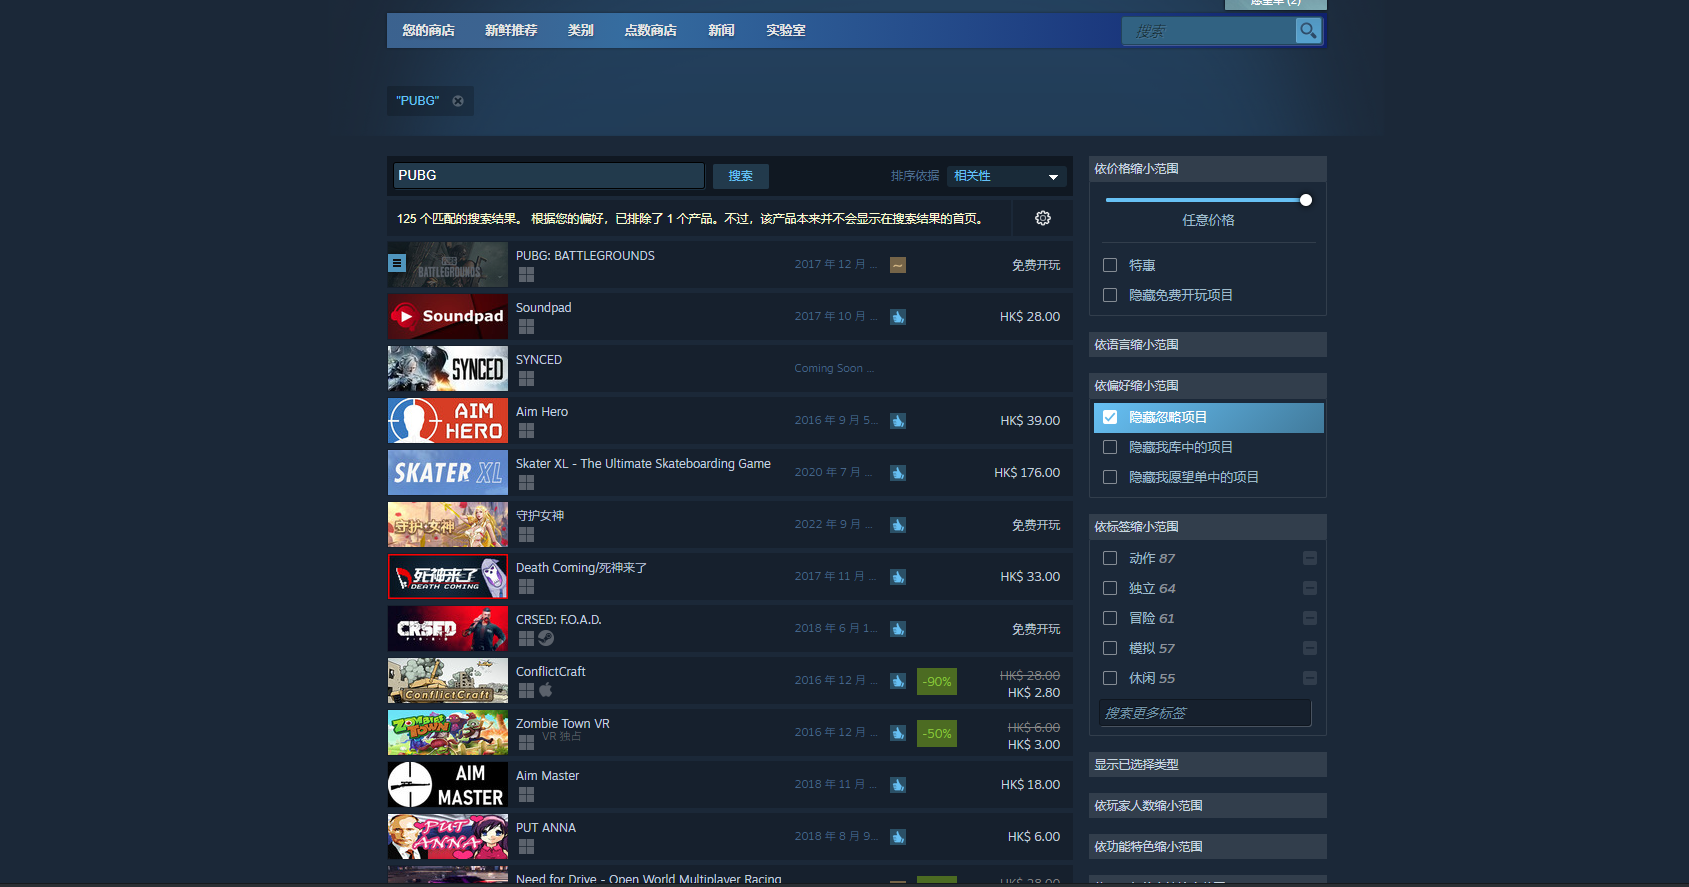Viewport: 1689px width, 887px height.
Task: Click the -90% discount badge for ConflictCraft
Action: click(937, 682)
